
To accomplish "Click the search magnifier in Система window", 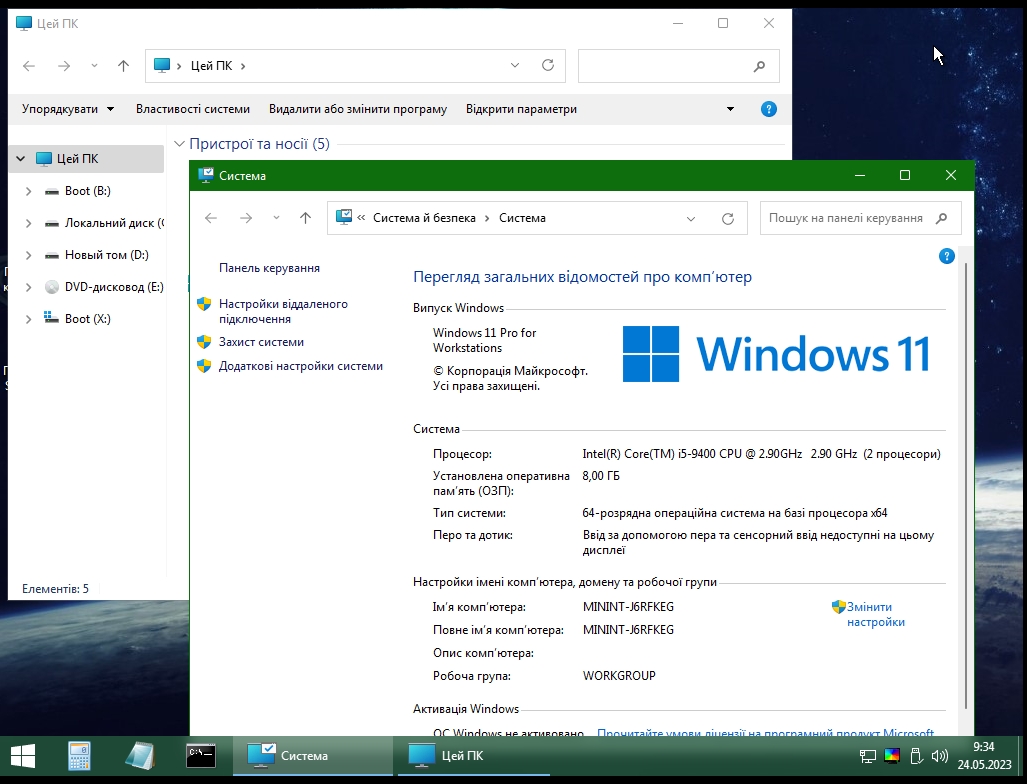I will (x=942, y=218).
